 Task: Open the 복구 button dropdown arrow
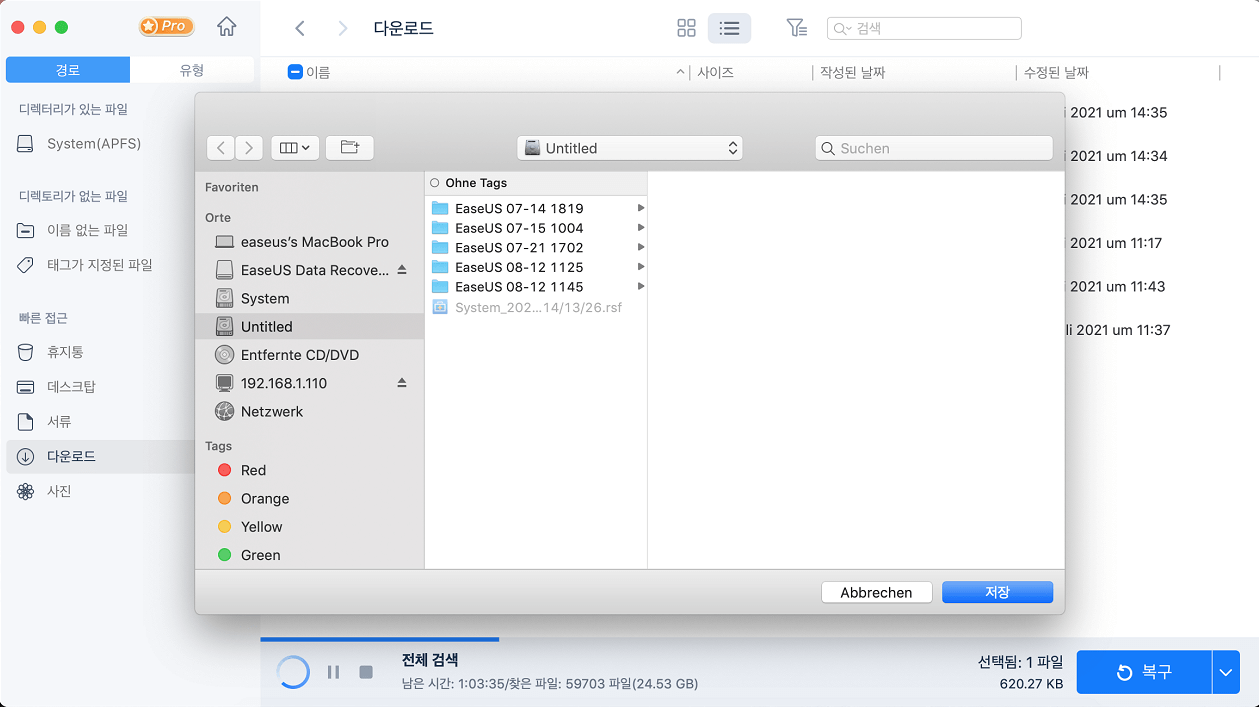(x=1226, y=672)
